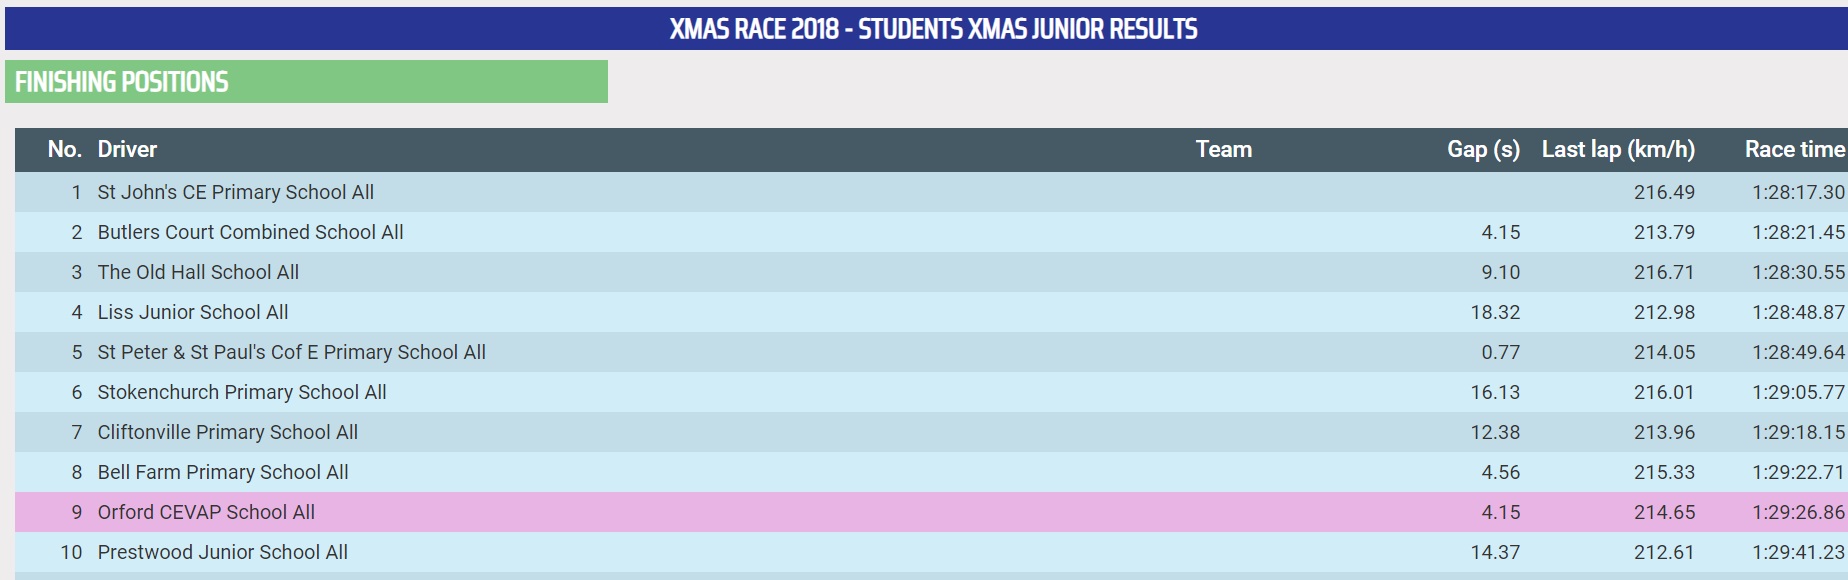
Task: Click the Gap (s) column header
Action: pos(1482,150)
